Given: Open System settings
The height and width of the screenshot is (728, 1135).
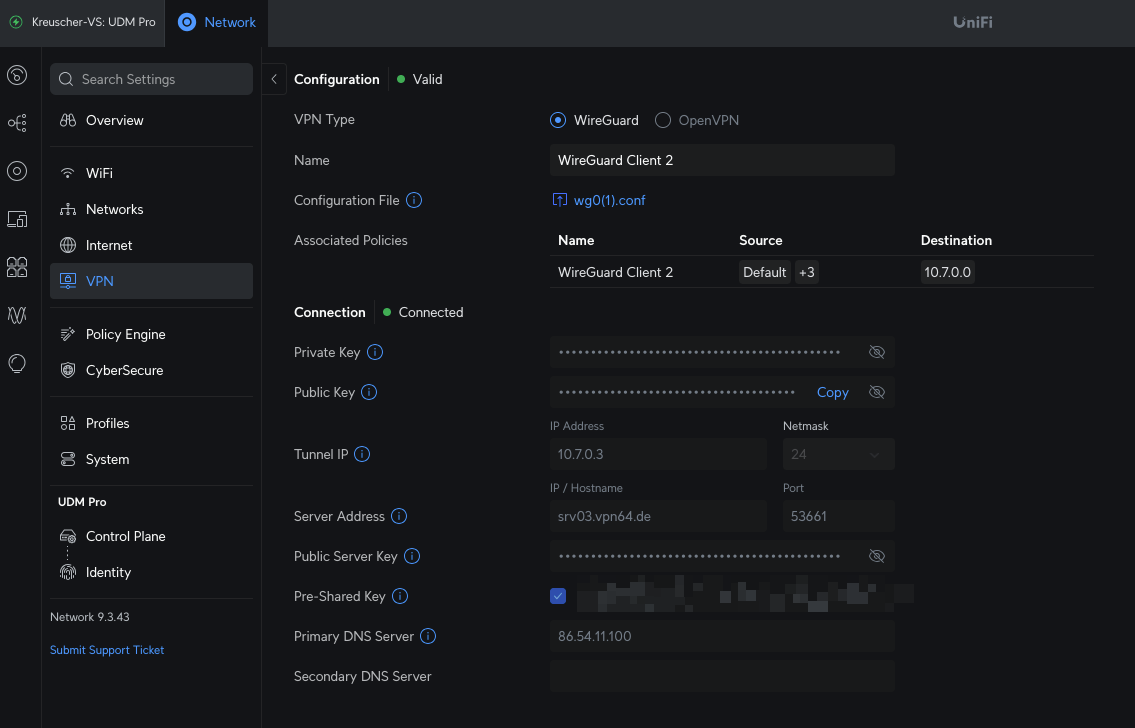Looking at the screenshot, I should click(x=151, y=460).
